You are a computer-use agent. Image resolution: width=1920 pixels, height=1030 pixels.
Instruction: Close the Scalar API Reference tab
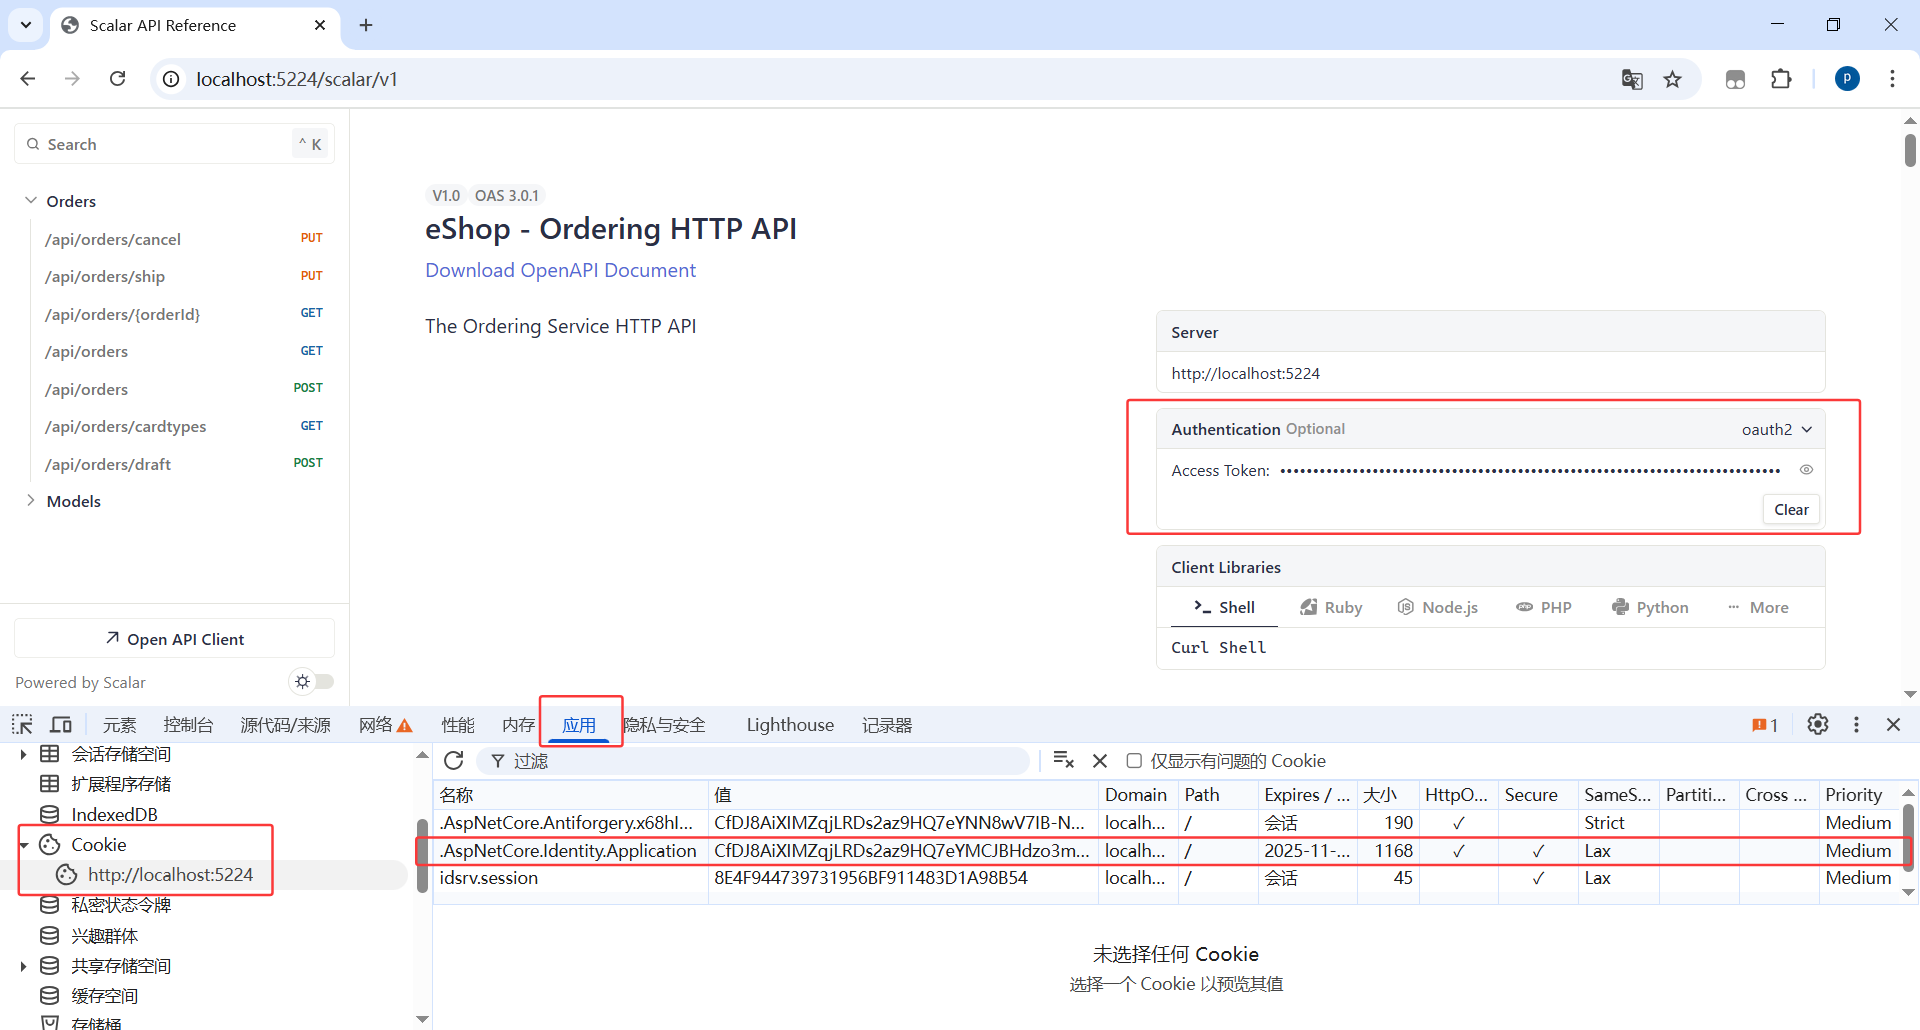[x=320, y=25]
